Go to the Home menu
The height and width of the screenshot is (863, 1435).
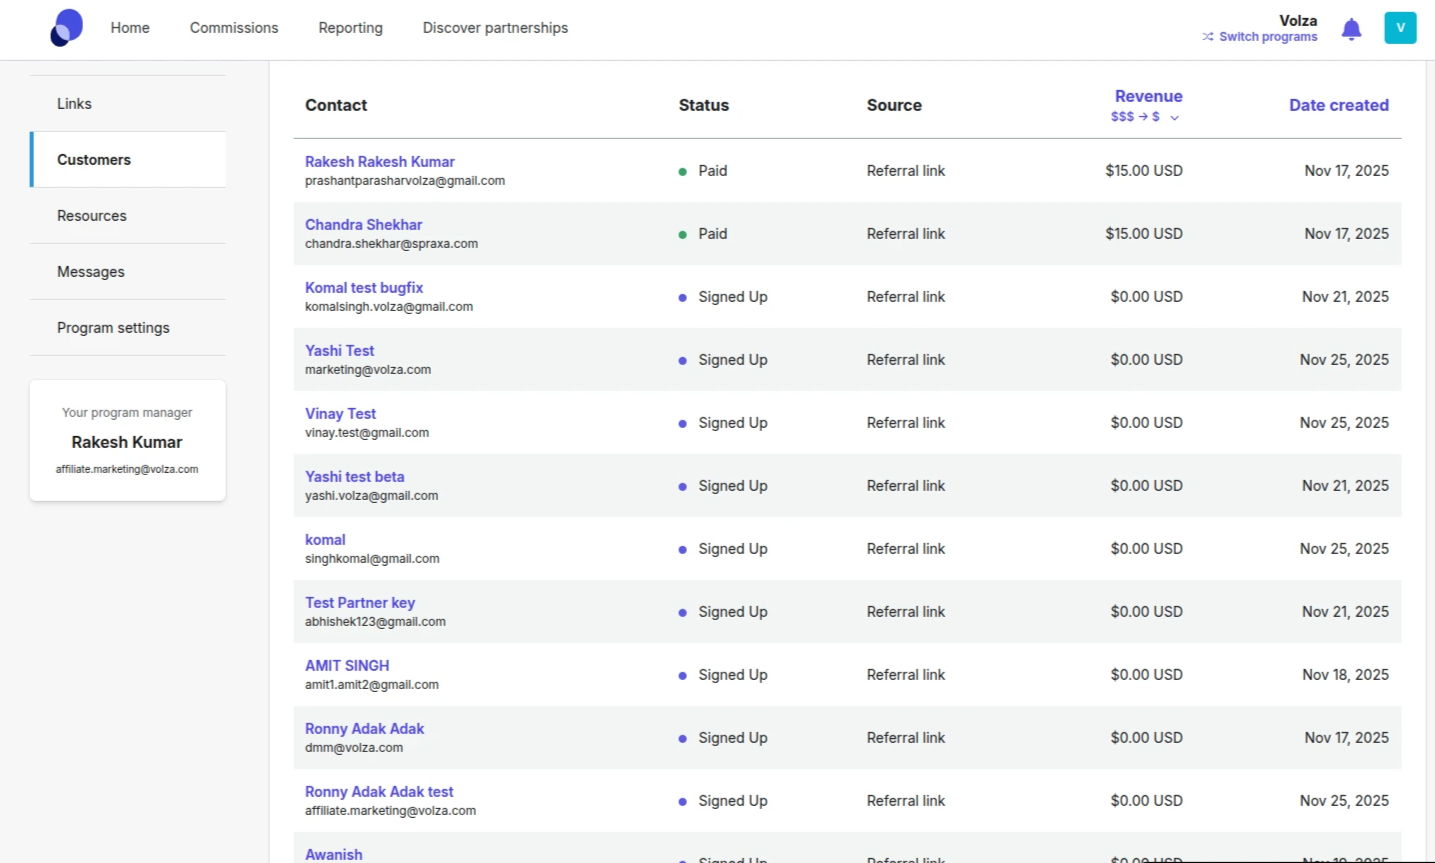[x=130, y=28]
